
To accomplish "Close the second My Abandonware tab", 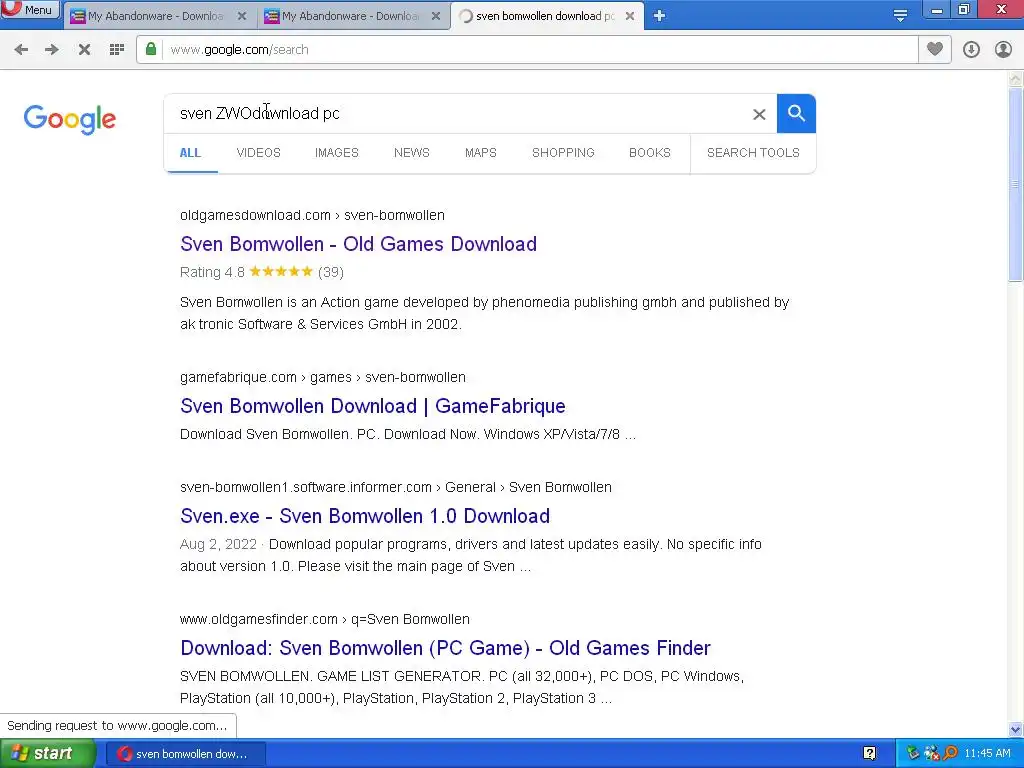I will pos(436,16).
